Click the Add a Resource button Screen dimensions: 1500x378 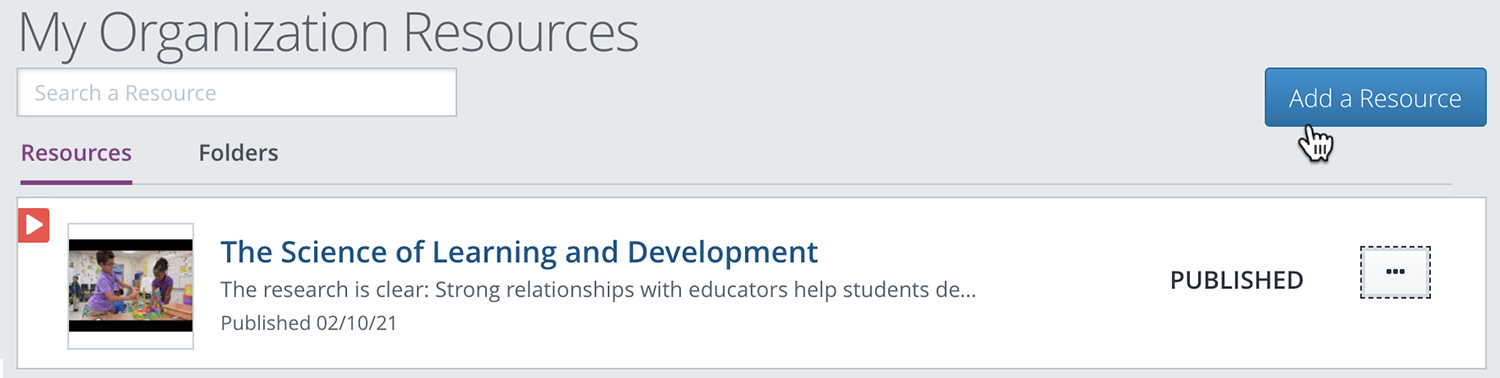coord(1375,98)
